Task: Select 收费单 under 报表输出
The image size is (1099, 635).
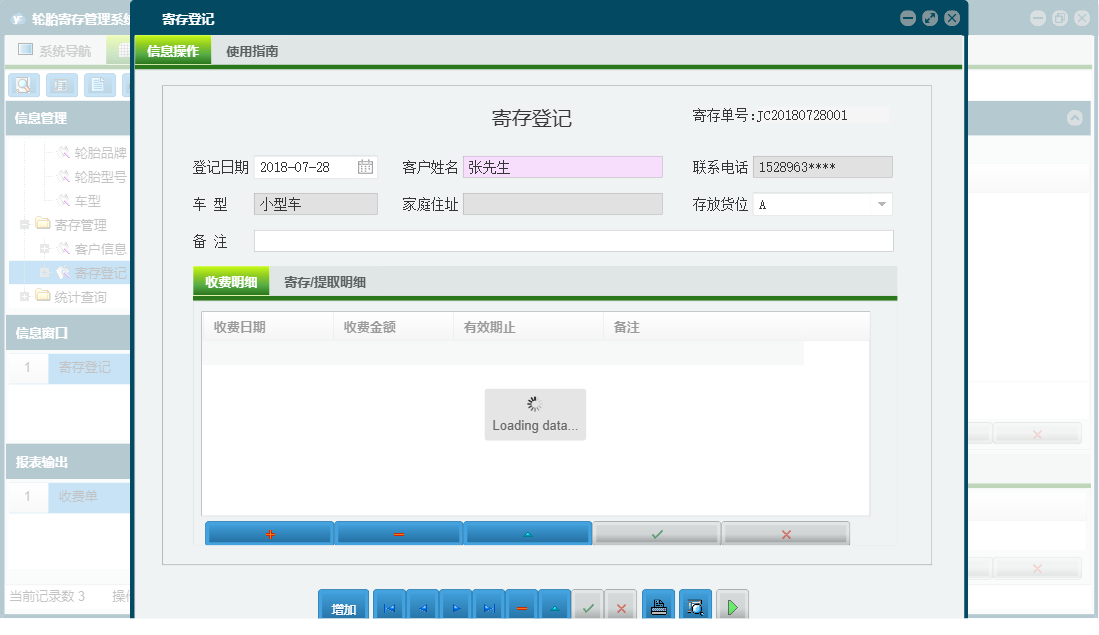Action: click(x=78, y=496)
